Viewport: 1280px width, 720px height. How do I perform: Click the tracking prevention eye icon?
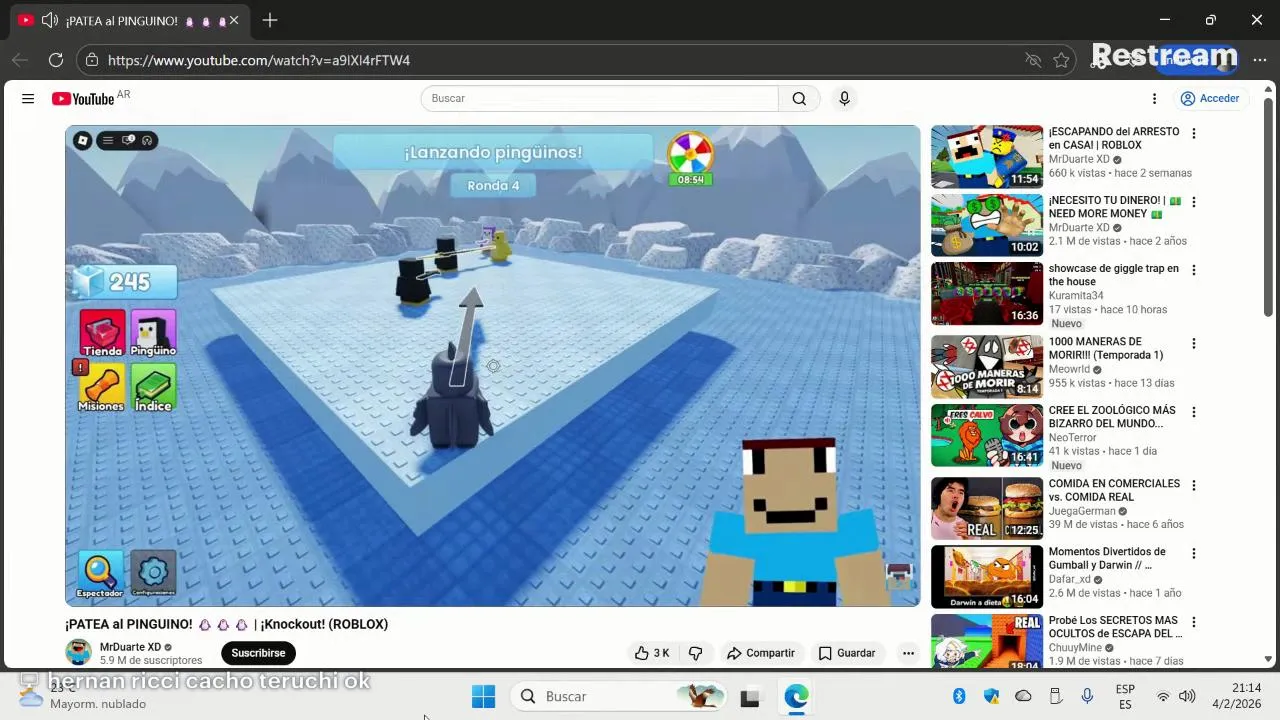click(x=1033, y=60)
